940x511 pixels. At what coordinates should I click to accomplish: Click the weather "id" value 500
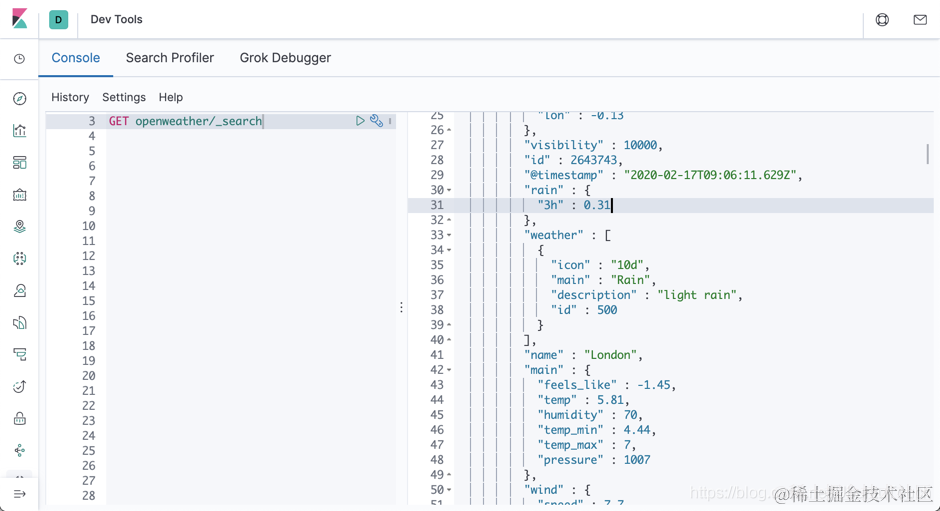(607, 310)
